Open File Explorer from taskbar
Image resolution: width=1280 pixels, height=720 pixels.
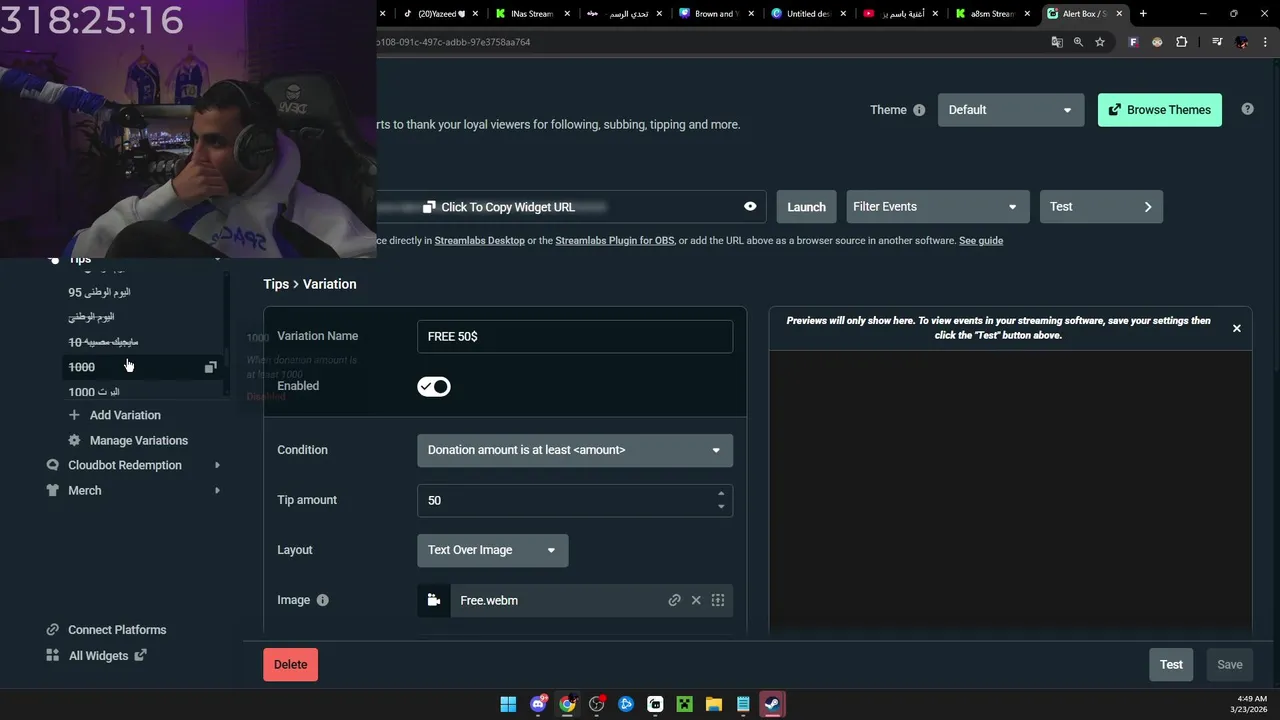713,704
